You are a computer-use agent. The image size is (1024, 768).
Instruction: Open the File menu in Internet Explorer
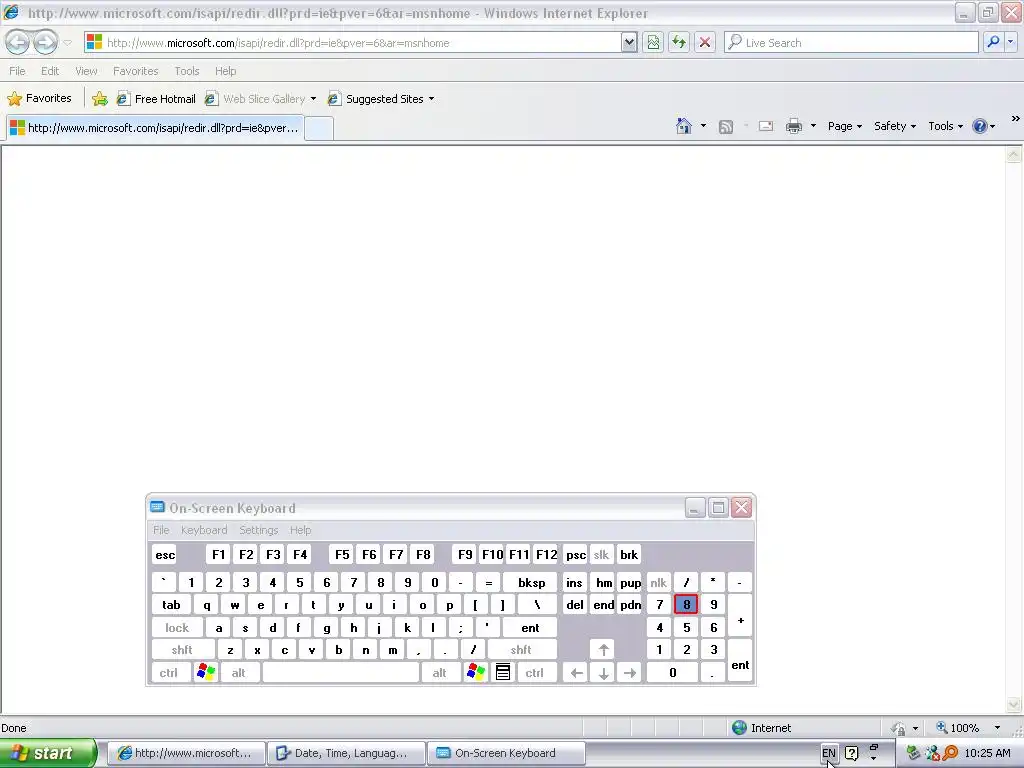[18, 71]
